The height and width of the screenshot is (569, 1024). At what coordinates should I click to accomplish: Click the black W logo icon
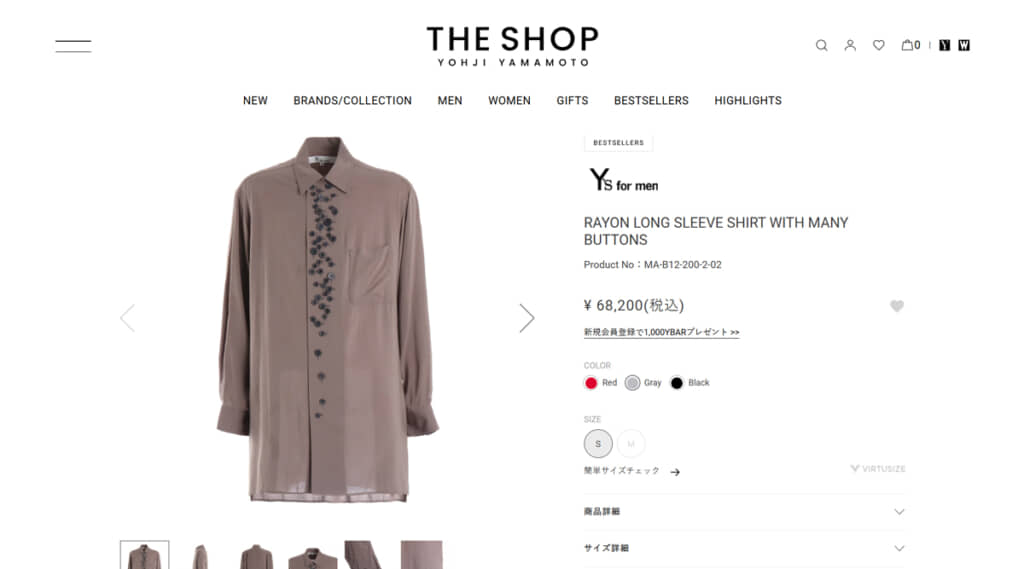(x=964, y=45)
